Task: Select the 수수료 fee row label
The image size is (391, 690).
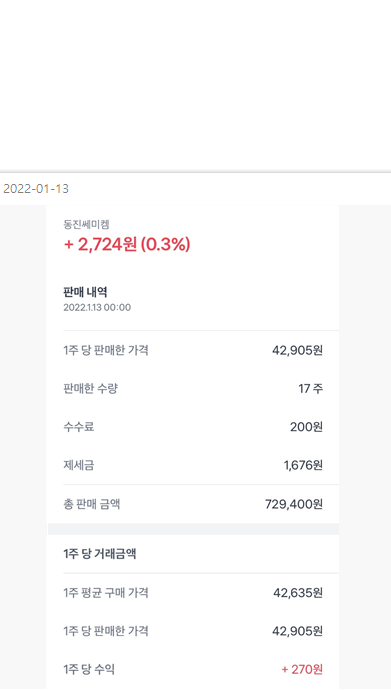Action: point(79,427)
